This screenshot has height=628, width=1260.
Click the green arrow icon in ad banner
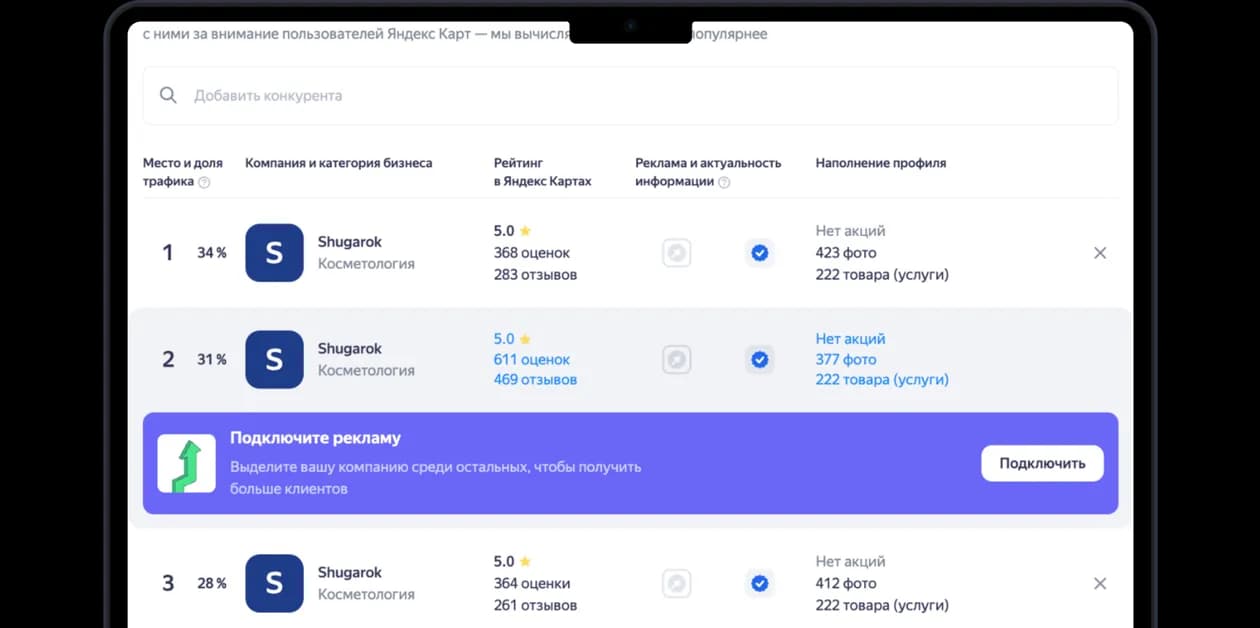[187, 464]
